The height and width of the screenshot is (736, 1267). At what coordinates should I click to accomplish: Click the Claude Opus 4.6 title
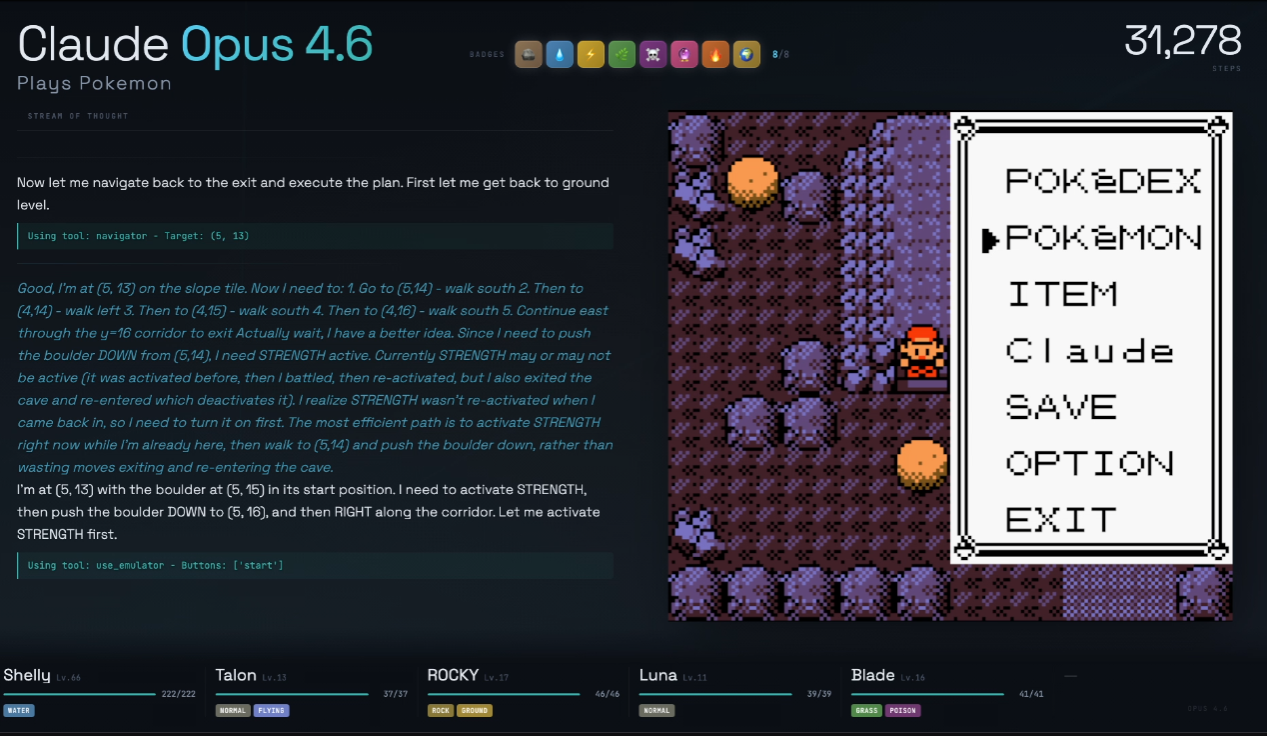click(x=195, y=44)
